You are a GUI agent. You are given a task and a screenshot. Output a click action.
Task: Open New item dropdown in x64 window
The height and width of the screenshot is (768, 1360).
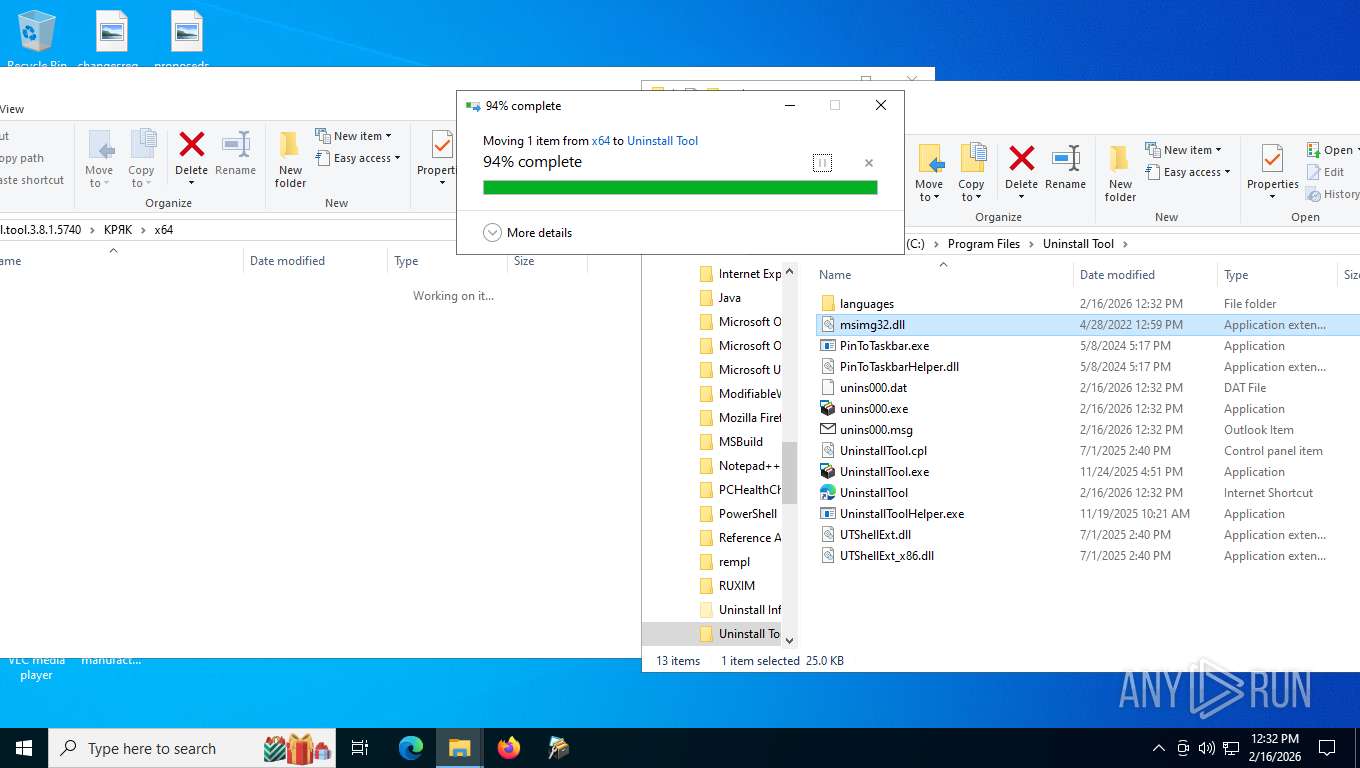pyautogui.click(x=353, y=136)
